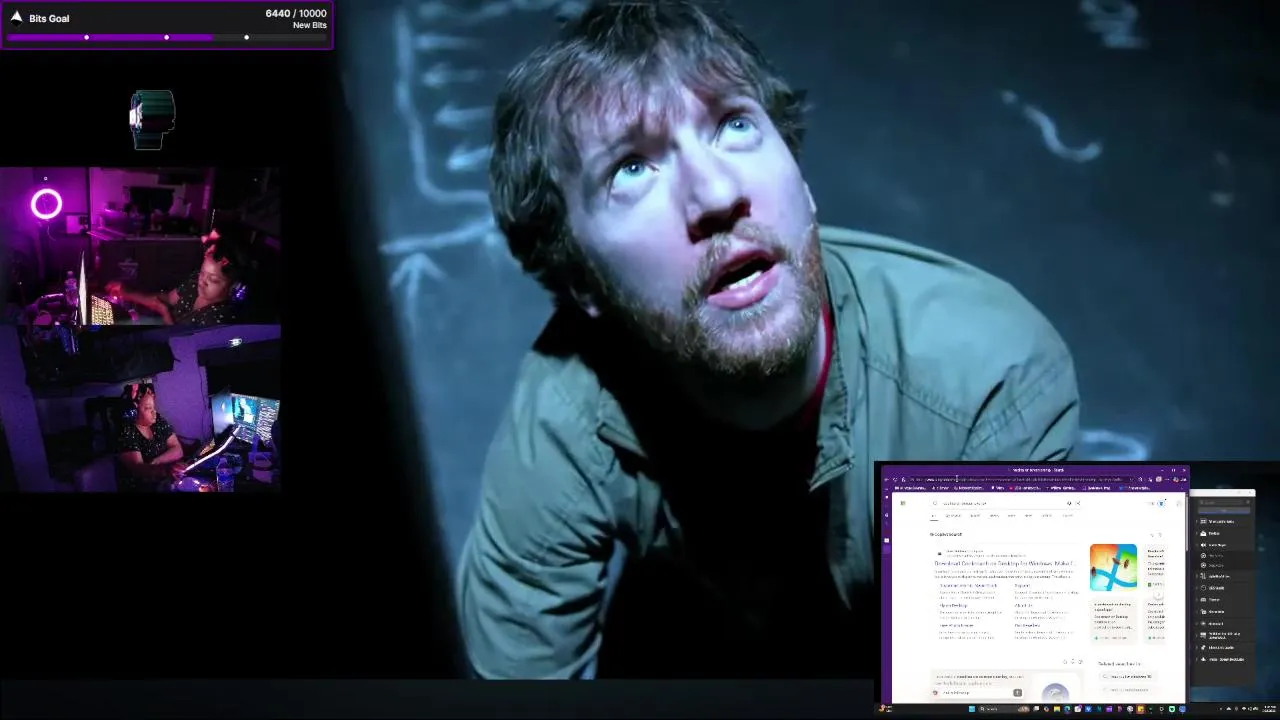Select the lower webcam feed showing monitors
Image resolution: width=1280 pixels, height=720 pixels.
(140, 409)
